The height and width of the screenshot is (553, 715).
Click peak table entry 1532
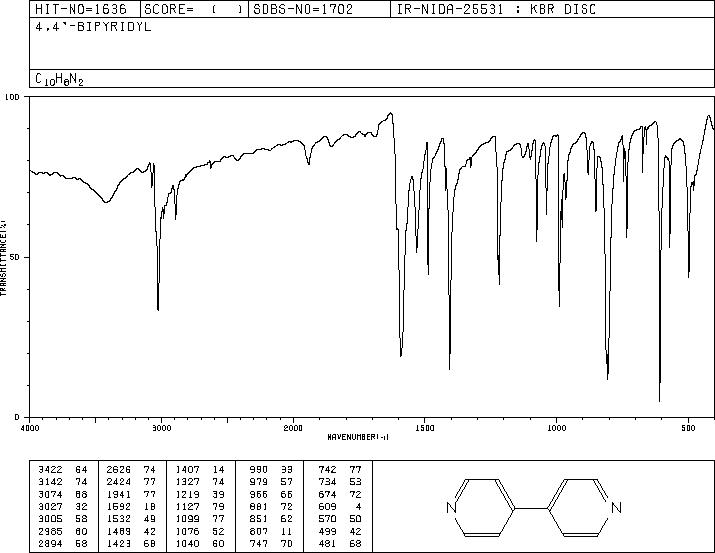[x=119, y=519]
